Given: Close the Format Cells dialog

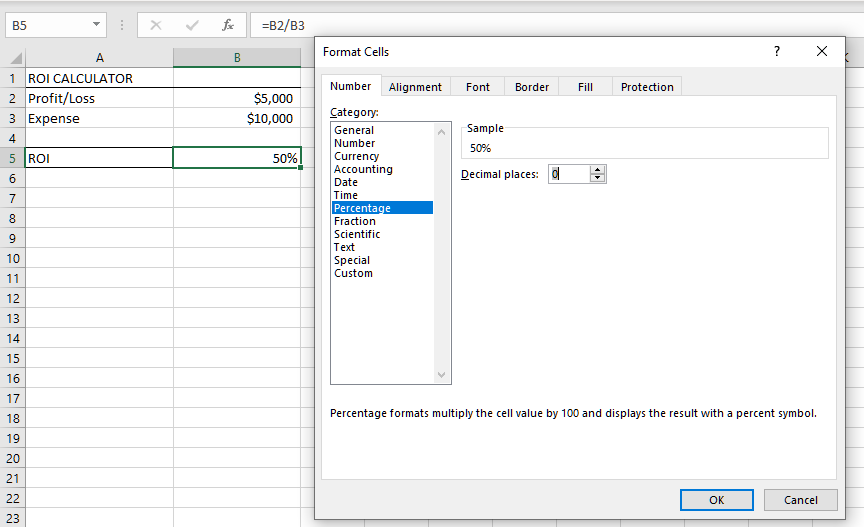Looking at the screenshot, I should 822,51.
